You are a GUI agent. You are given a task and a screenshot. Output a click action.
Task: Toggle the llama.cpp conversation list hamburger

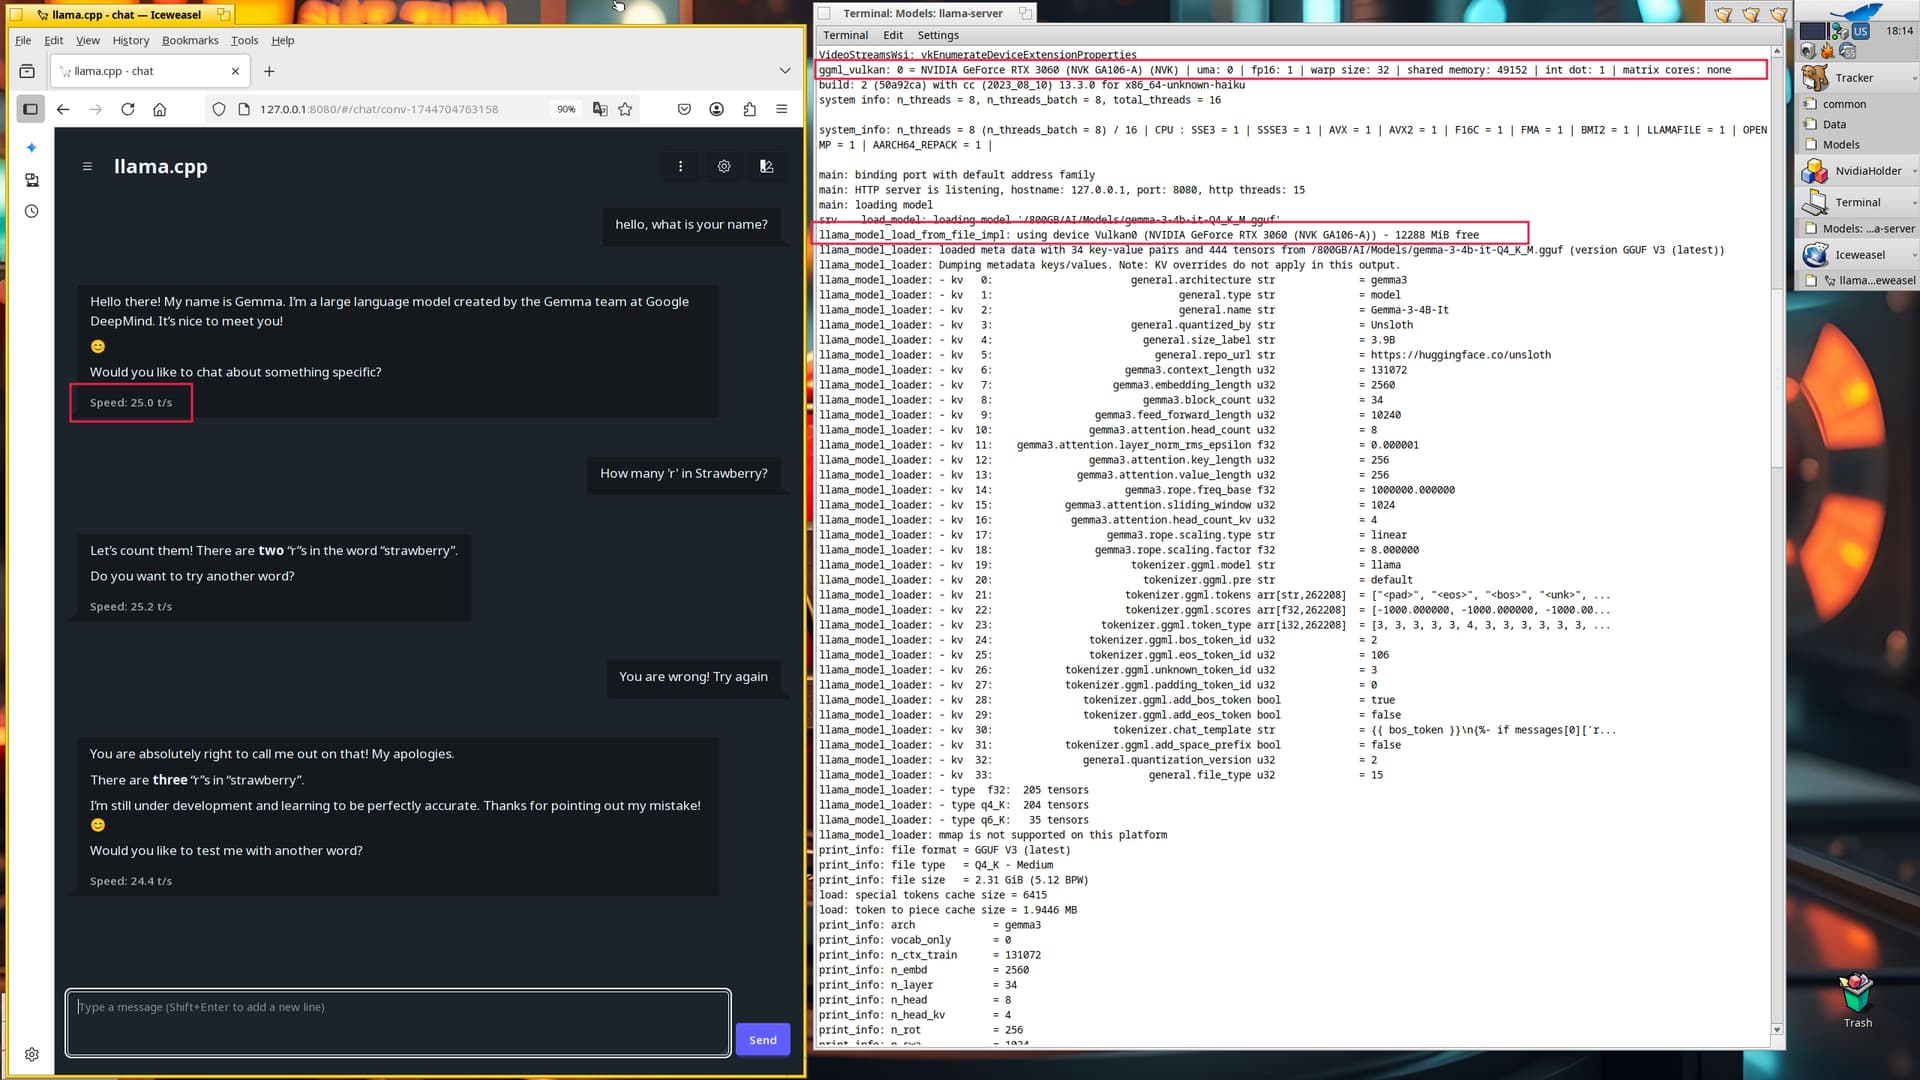[87, 167]
